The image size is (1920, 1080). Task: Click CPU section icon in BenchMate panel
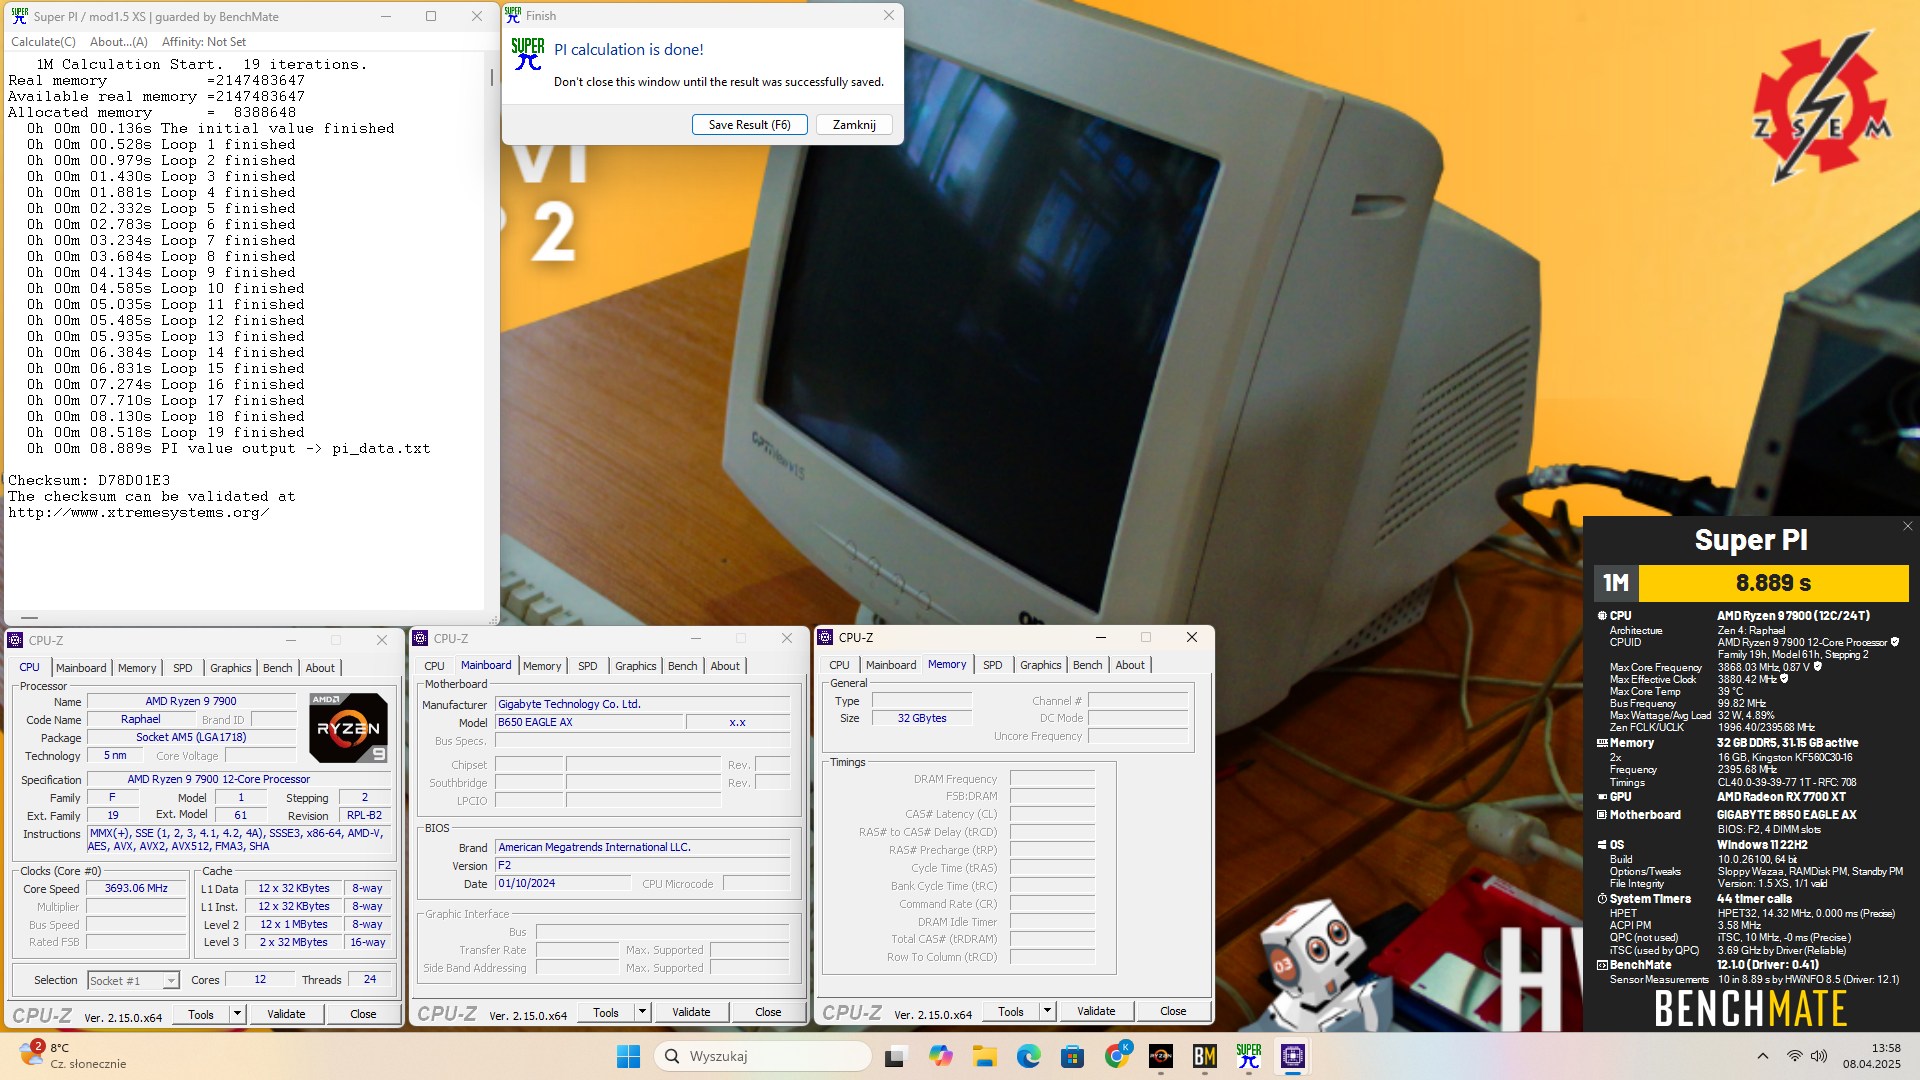[x=1602, y=616]
